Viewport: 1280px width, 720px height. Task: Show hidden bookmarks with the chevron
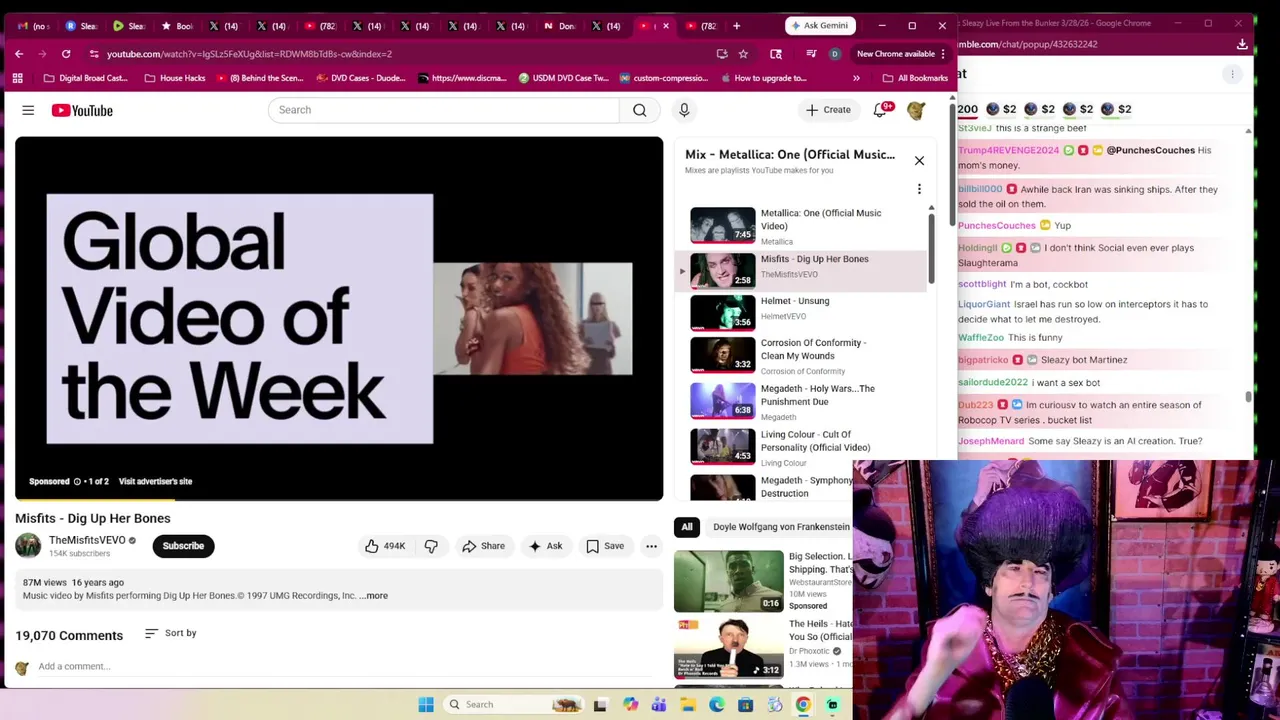coord(856,78)
